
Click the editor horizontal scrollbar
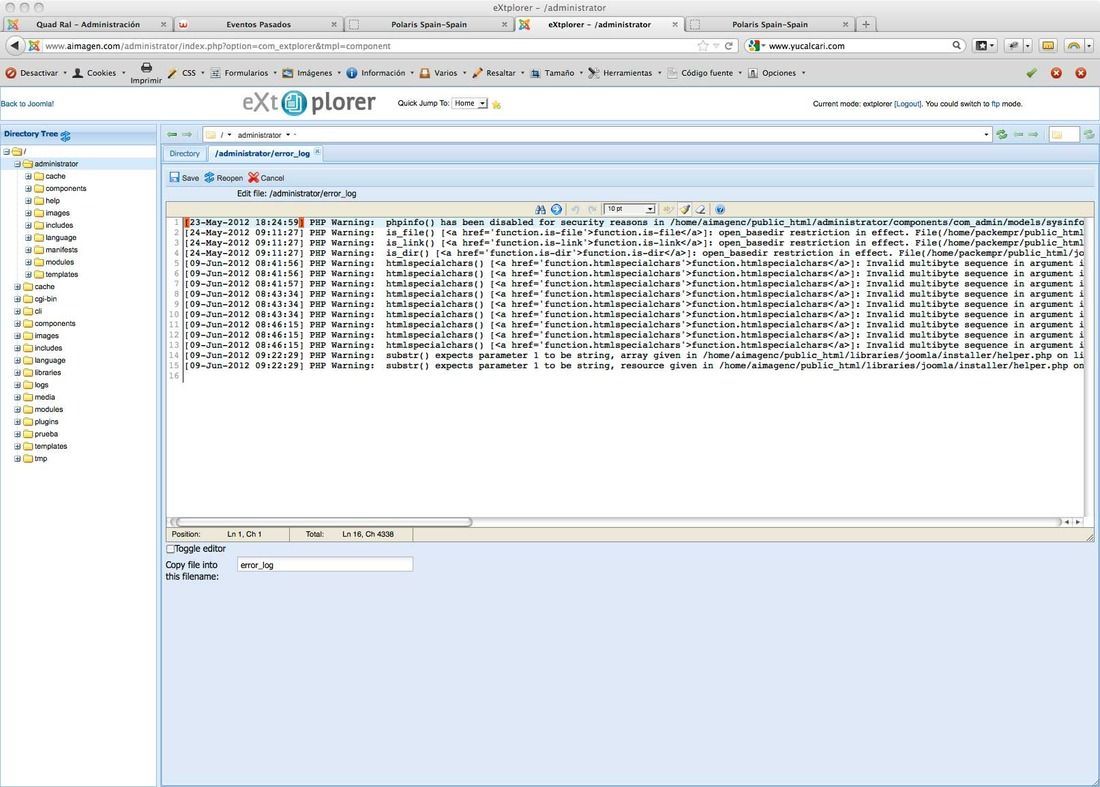(x=323, y=522)
